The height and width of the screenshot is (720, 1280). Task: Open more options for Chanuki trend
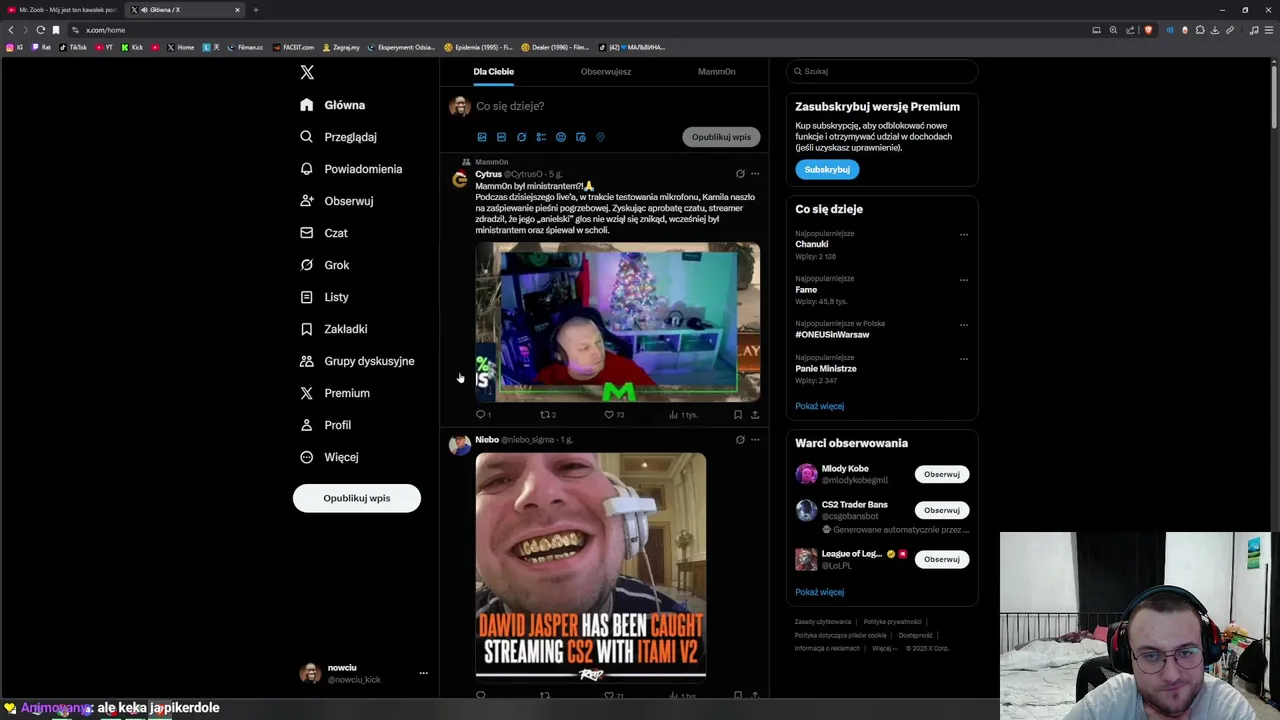point(964,235)
